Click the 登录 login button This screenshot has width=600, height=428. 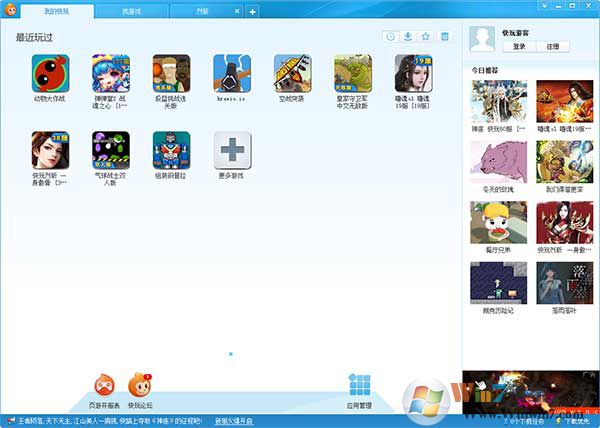point(519,47)
